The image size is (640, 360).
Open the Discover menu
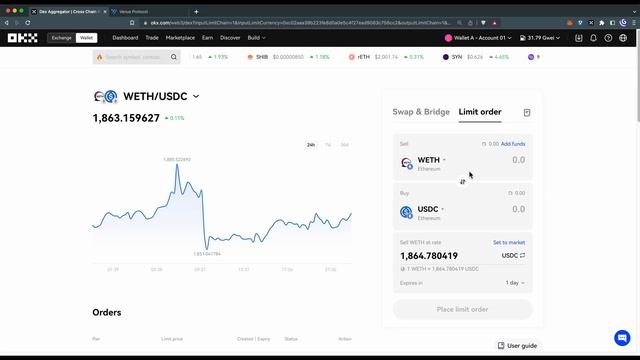230,38
